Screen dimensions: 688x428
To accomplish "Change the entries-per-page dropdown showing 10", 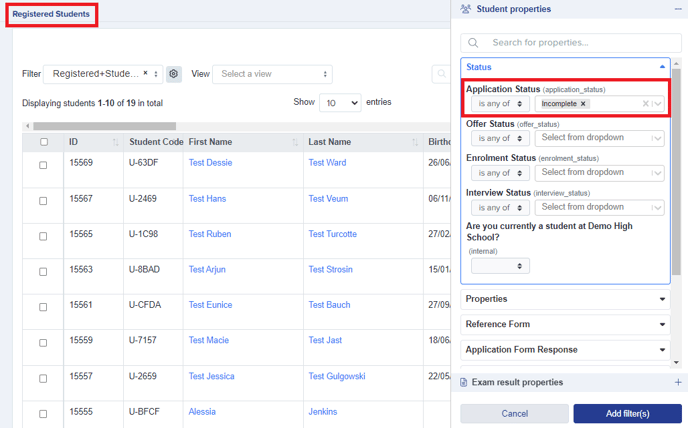I will click(340, 103).
